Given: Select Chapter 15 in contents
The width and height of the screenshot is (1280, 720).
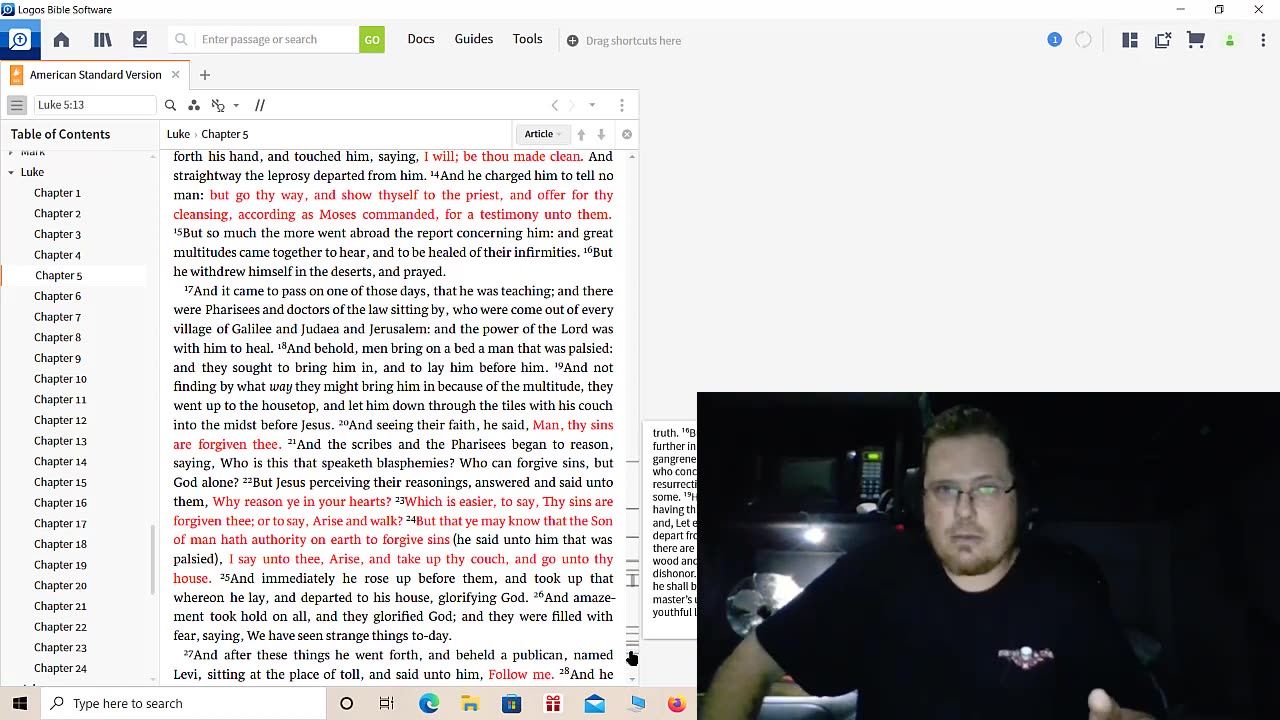Looking at the screenshot, I should [x=60, y=482].
